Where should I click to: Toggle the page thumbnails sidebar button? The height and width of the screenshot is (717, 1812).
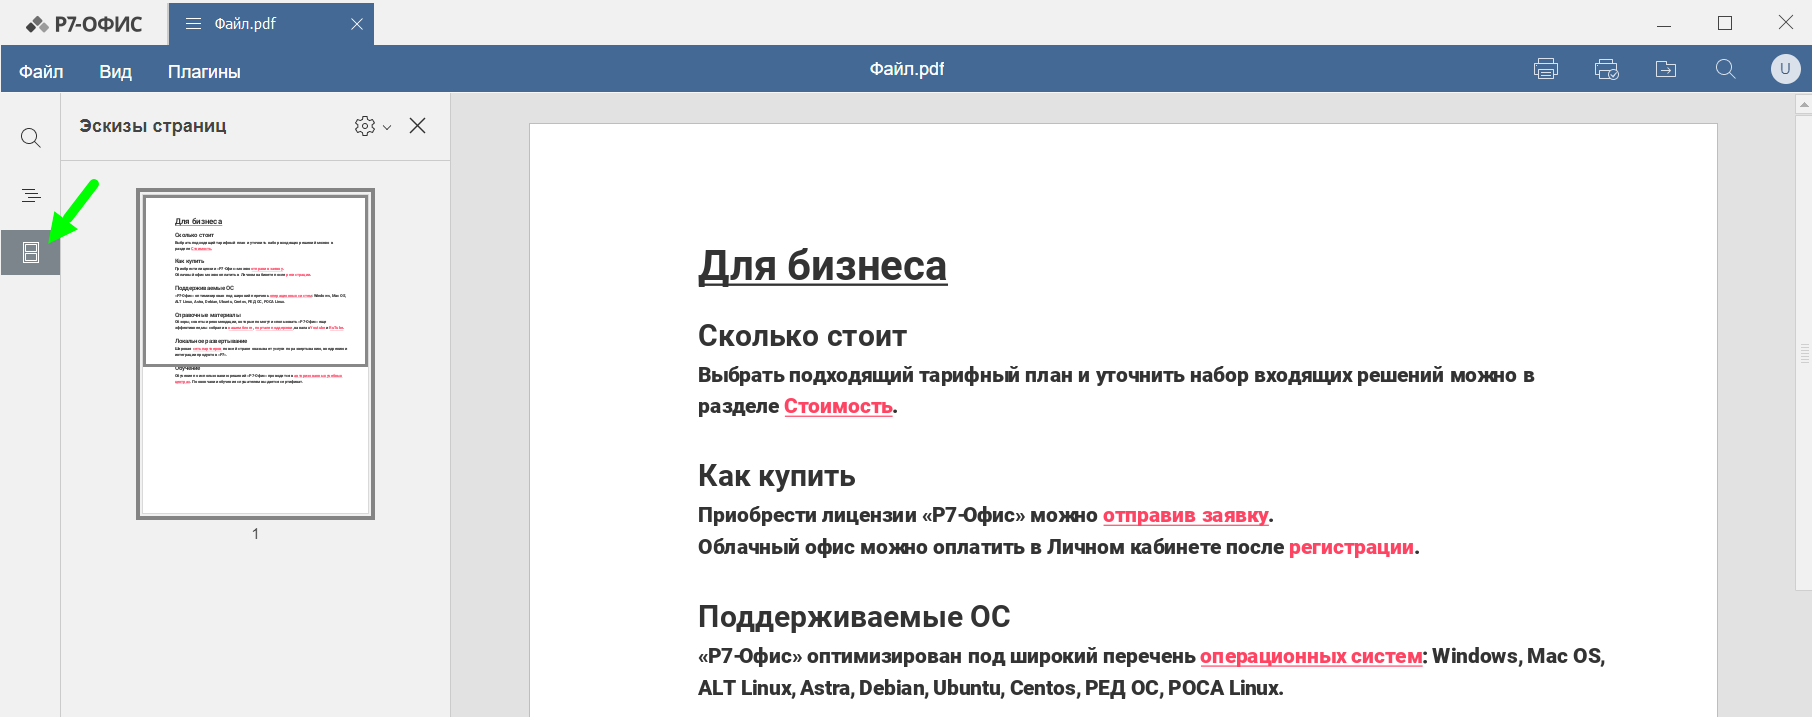click(31, 253)
